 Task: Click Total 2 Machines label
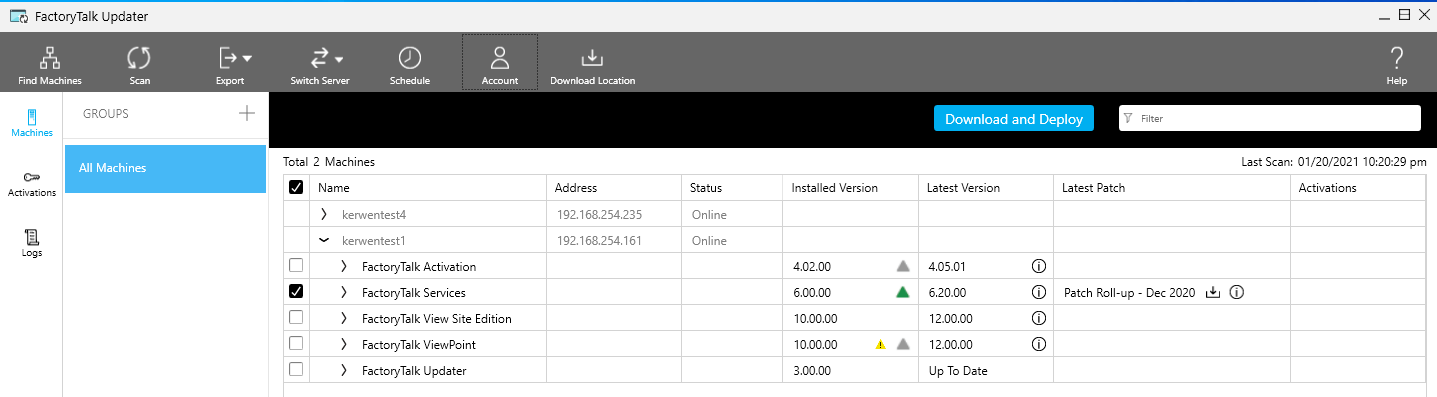(329, 161)
